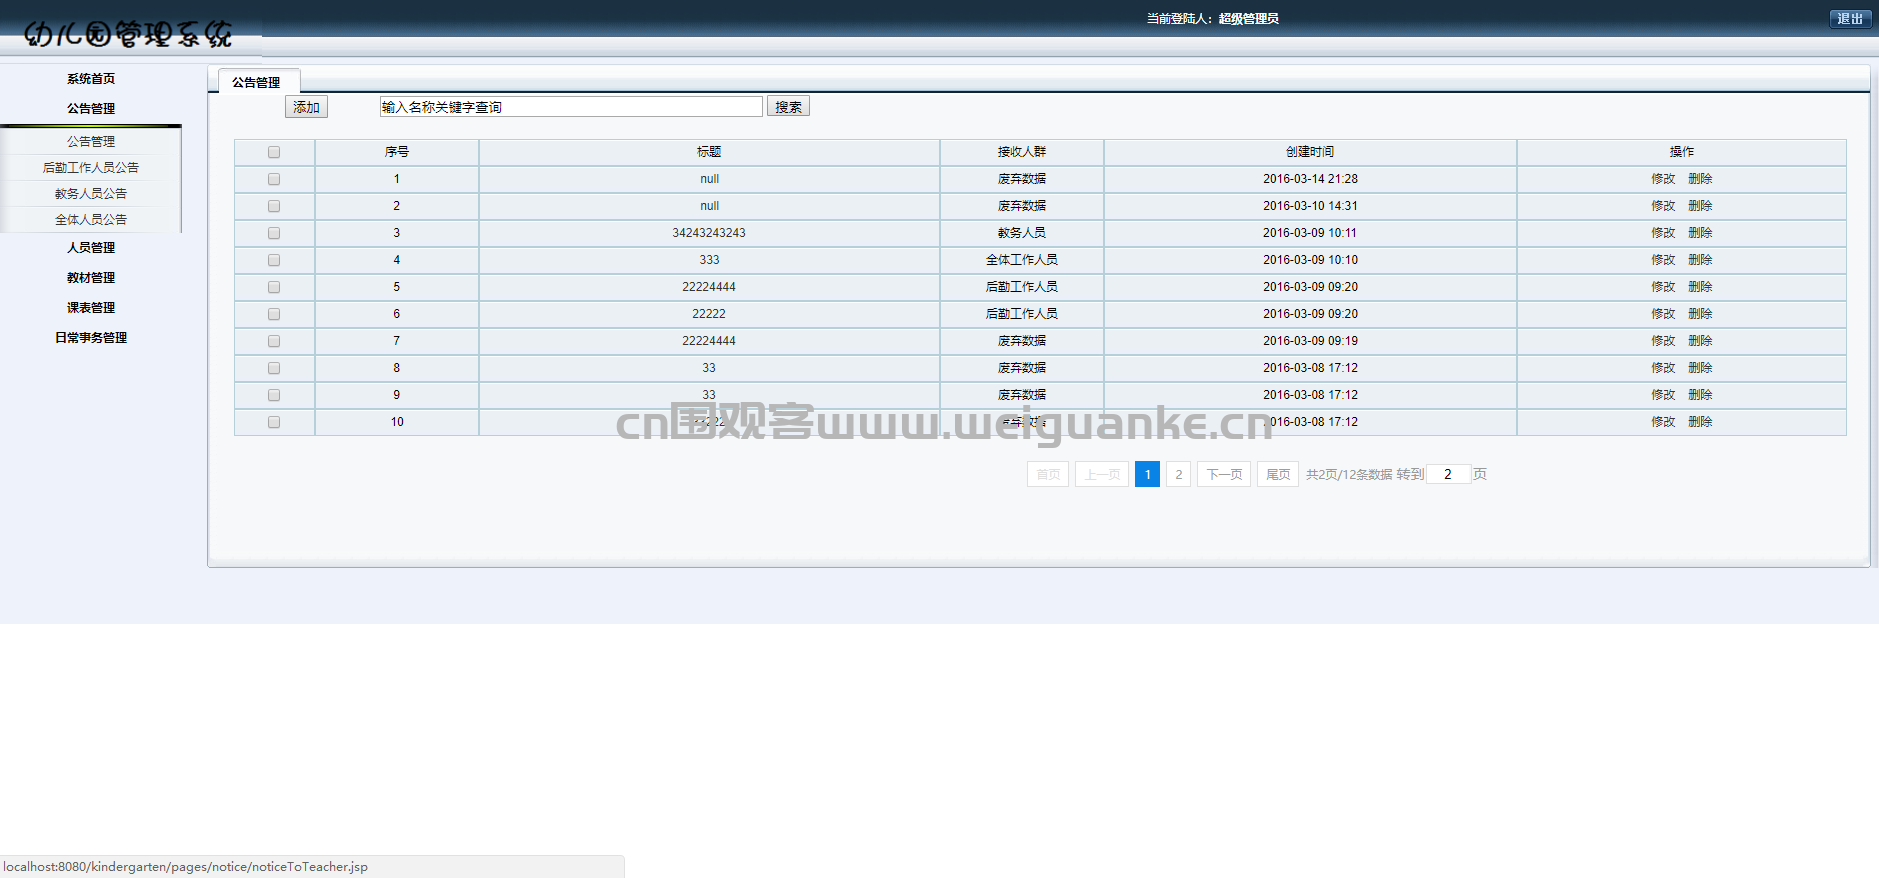The image size is (1879, 878).
Task: Click 删除 for row number 8
Action: 1700,368
